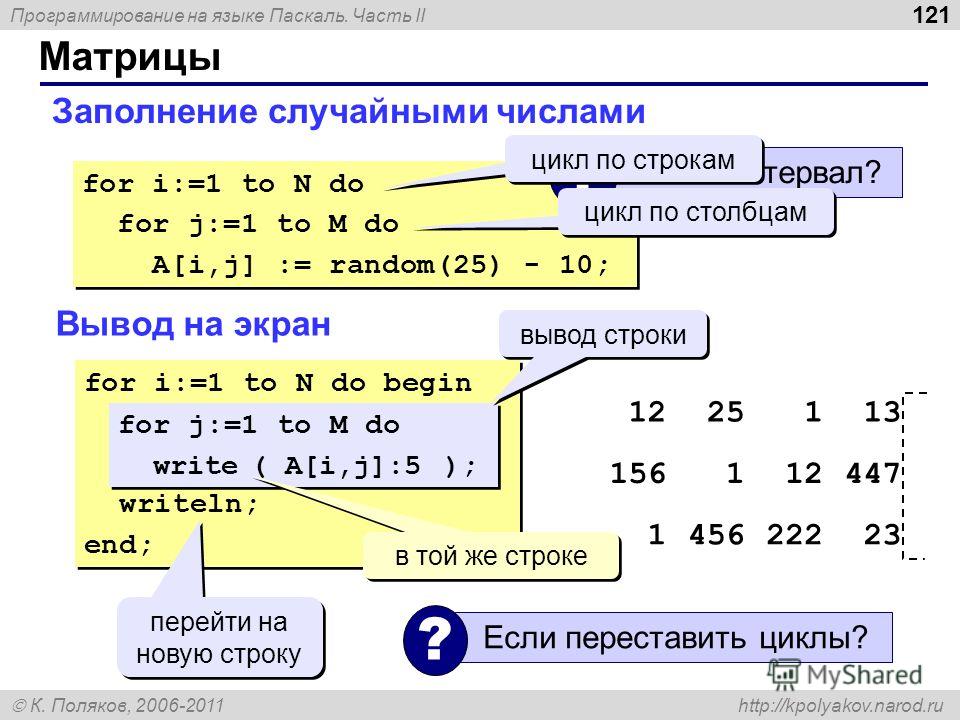Click the 'в той же строке' callout
The image size is (960, 720).
click(491, 556)
